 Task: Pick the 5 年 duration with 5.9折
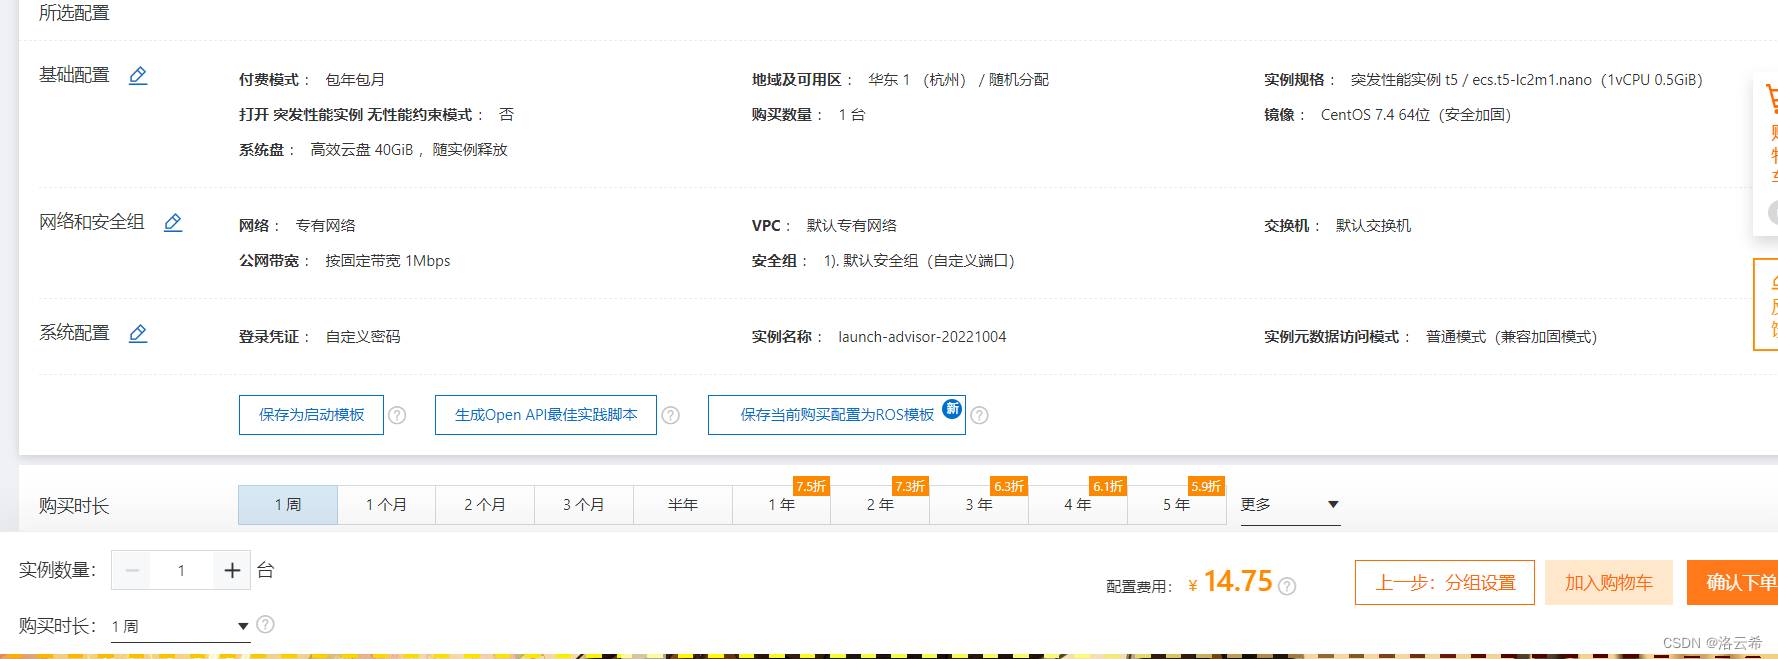coord(1176,505)
